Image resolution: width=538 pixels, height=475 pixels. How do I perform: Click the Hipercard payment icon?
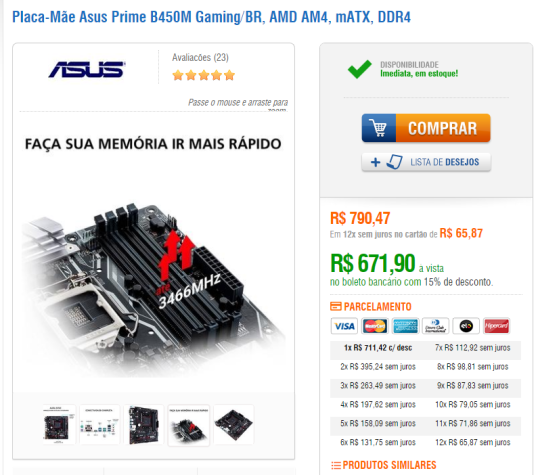pos(496,326)
